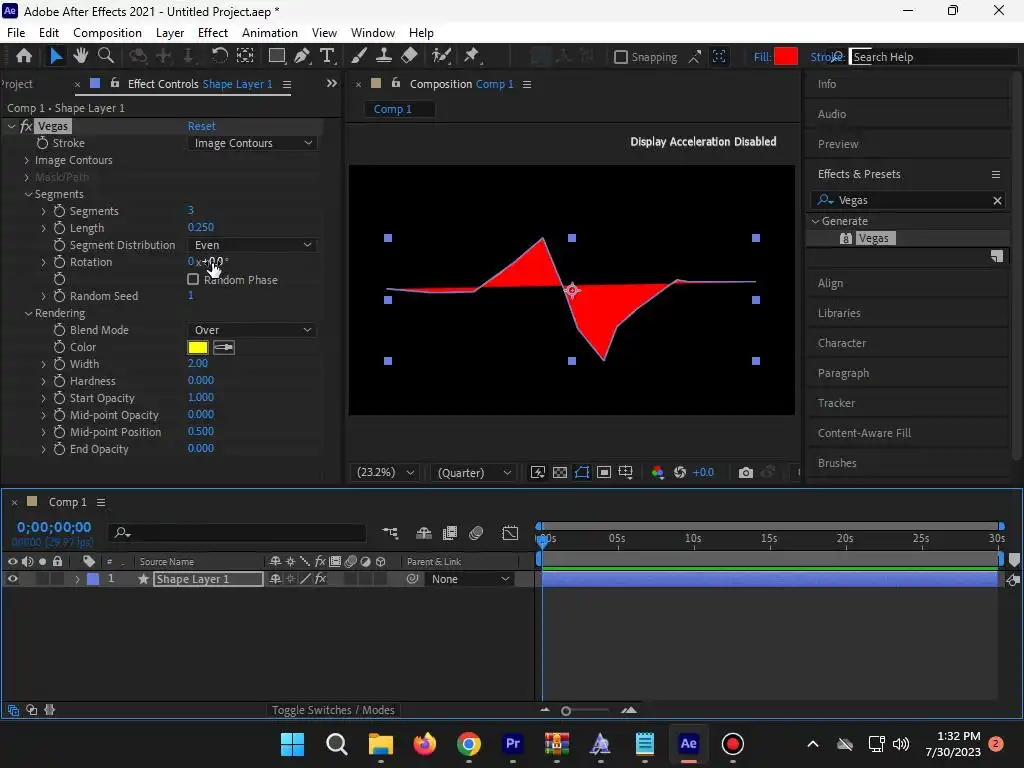The height and width of the screenshot is (768, 1024).
Task: Select the Clone Stamp tool
Action: click(384, 56)
